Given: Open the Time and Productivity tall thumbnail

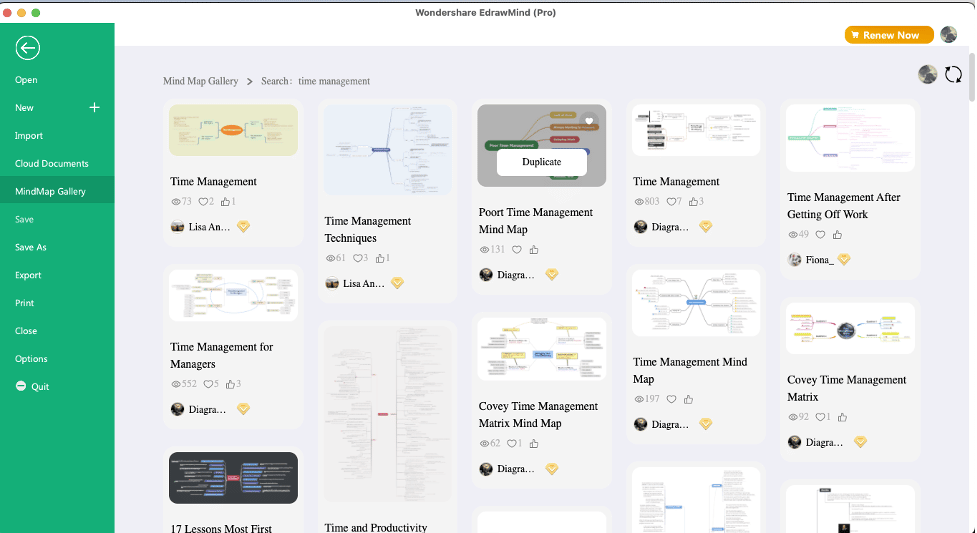Looking at the screenshot, I should [388, 414].
